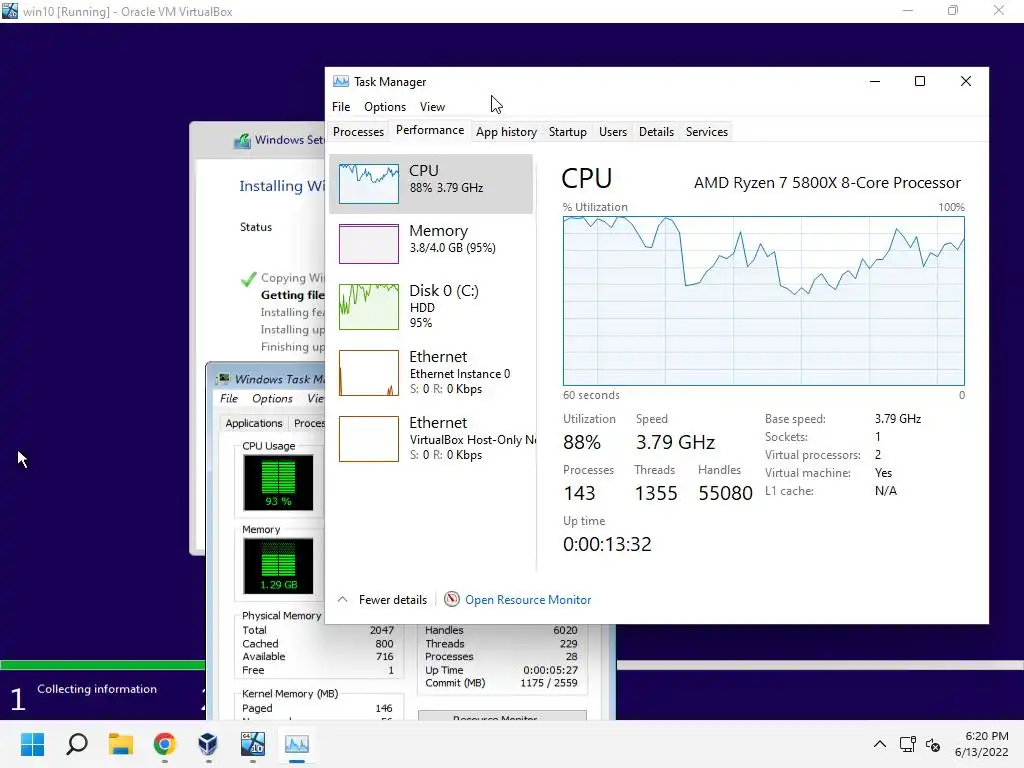The width and height of the screenshot is (1024, 768).
Task: Open VirtualBox Manager from the taskbar
Action: pos(208,744)
